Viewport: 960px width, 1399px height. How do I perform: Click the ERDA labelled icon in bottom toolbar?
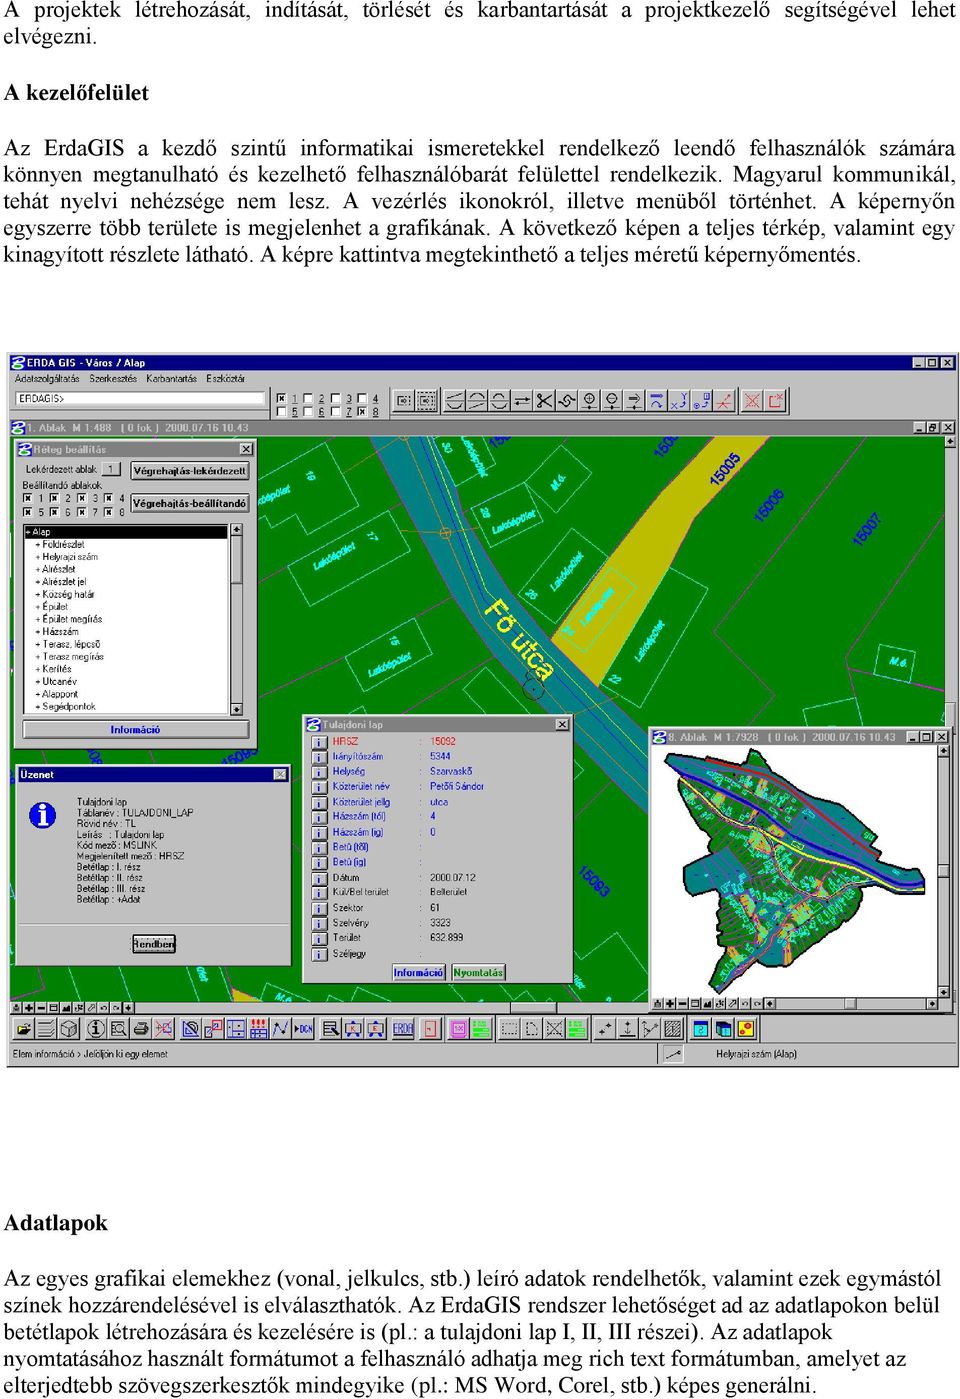[x=403, y=1028]
